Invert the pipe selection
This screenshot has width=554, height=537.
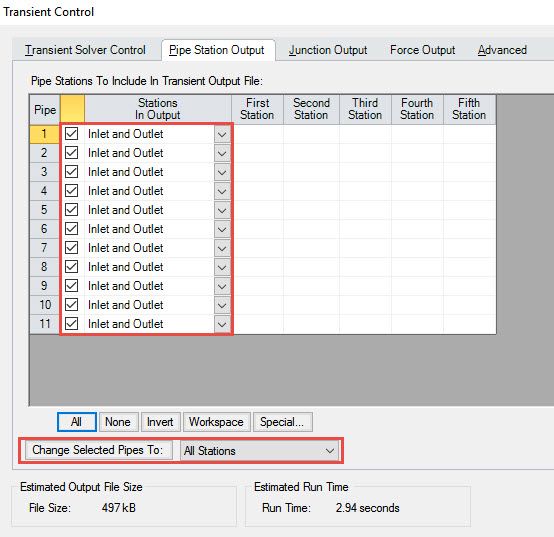tap(160, 422)
